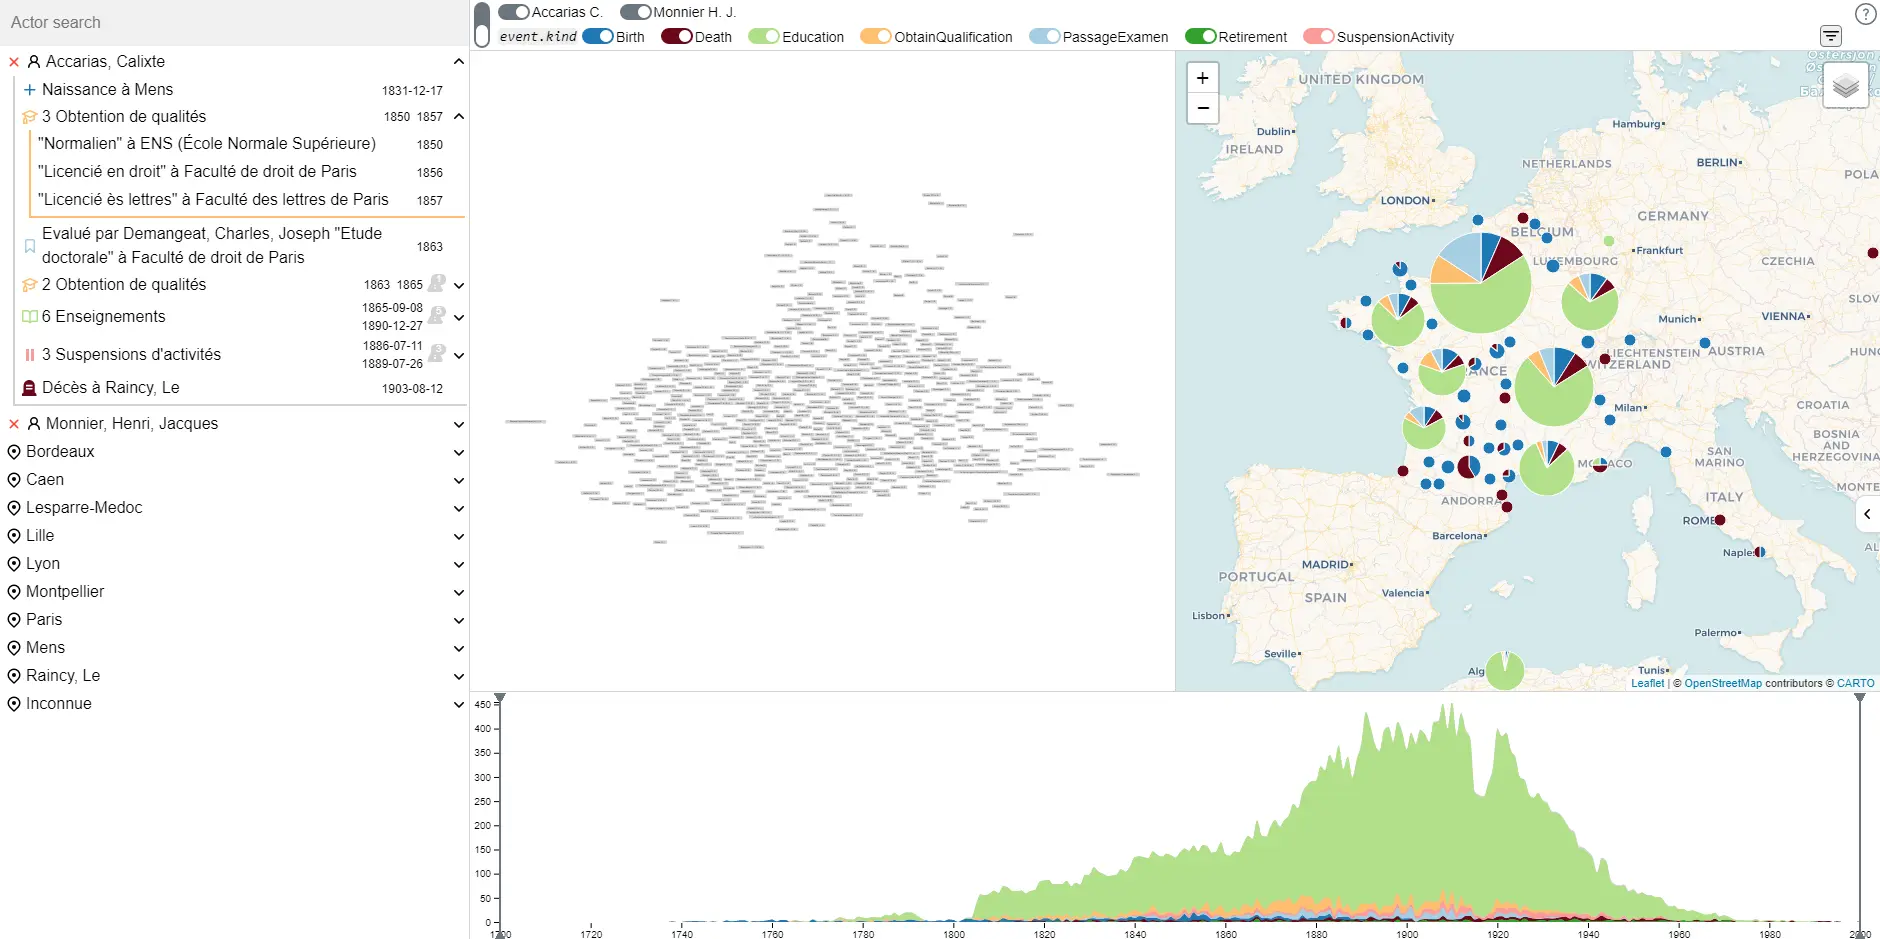Click the pause icon beside '3 Suspensions d'activités'
The width and height of the screenshot is (1880, 939).
29,354
